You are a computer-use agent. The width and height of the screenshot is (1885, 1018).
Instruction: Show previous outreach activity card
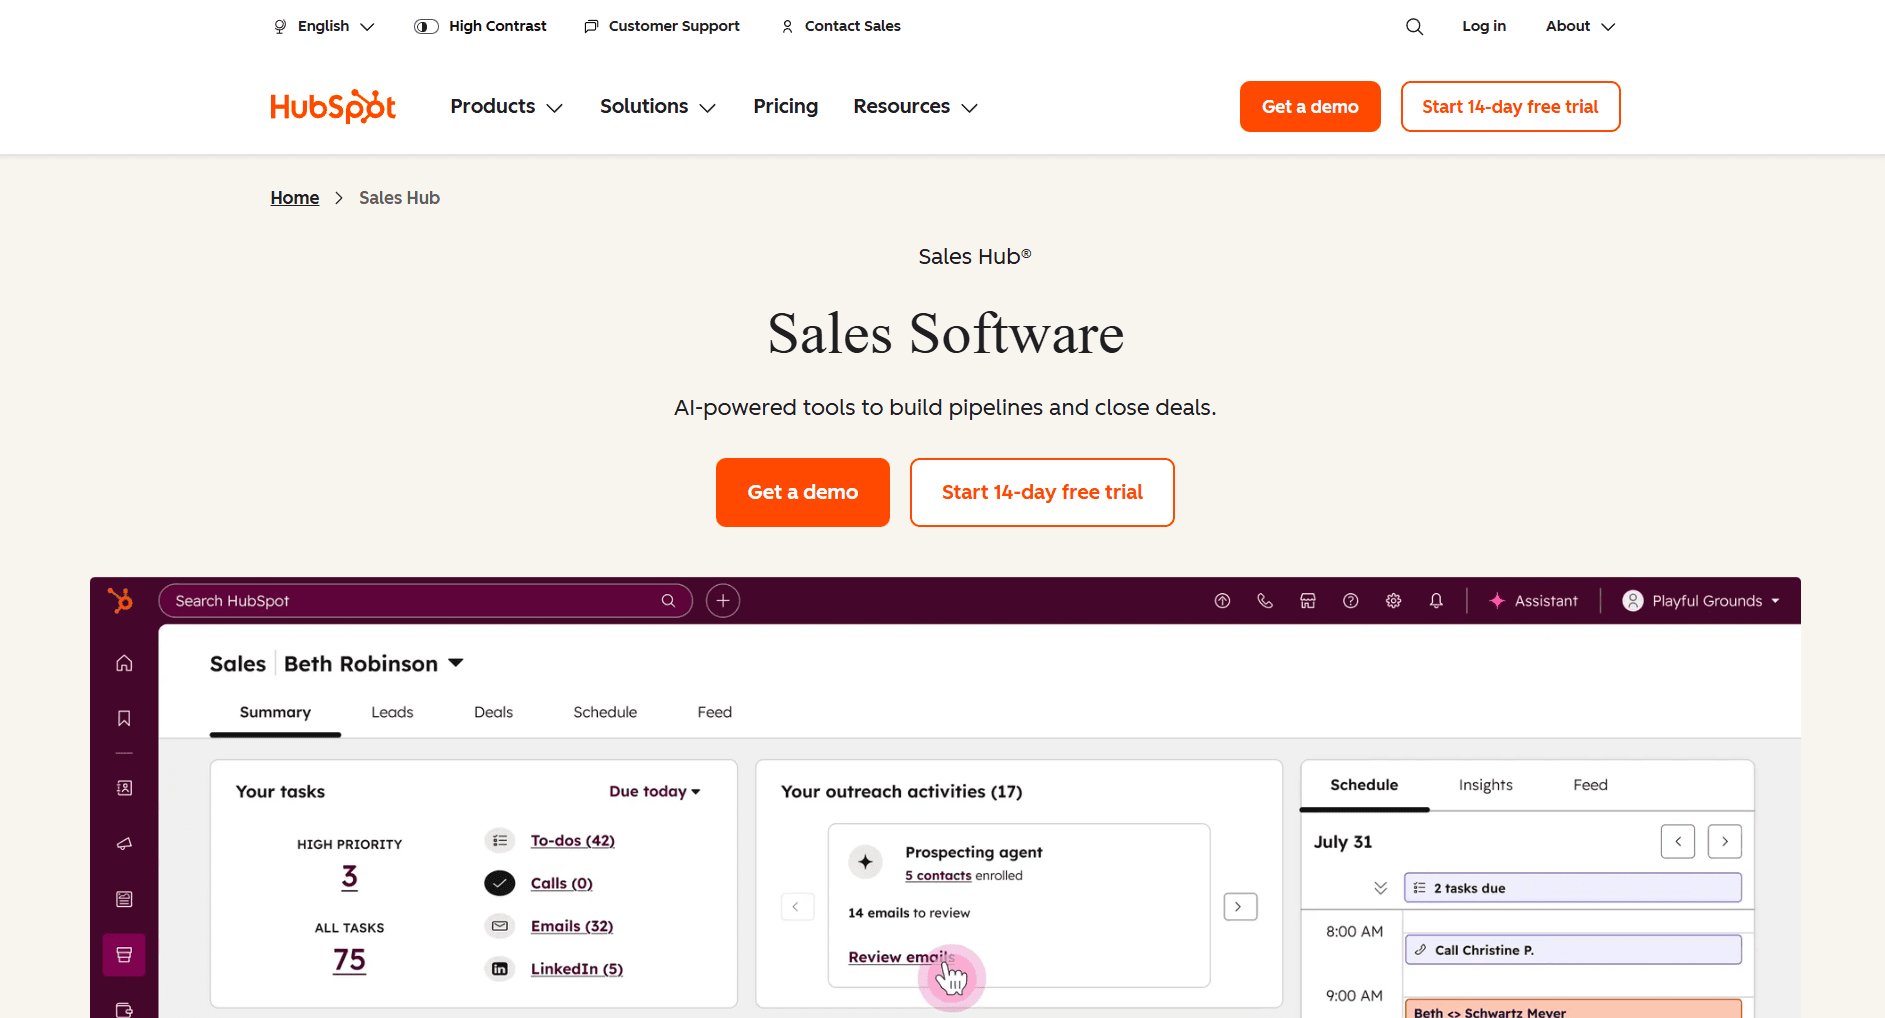[797, 907]
